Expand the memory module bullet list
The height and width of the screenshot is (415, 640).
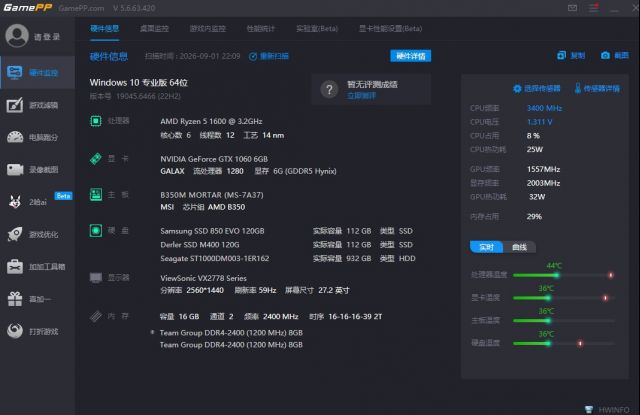[x=152, y=332]
